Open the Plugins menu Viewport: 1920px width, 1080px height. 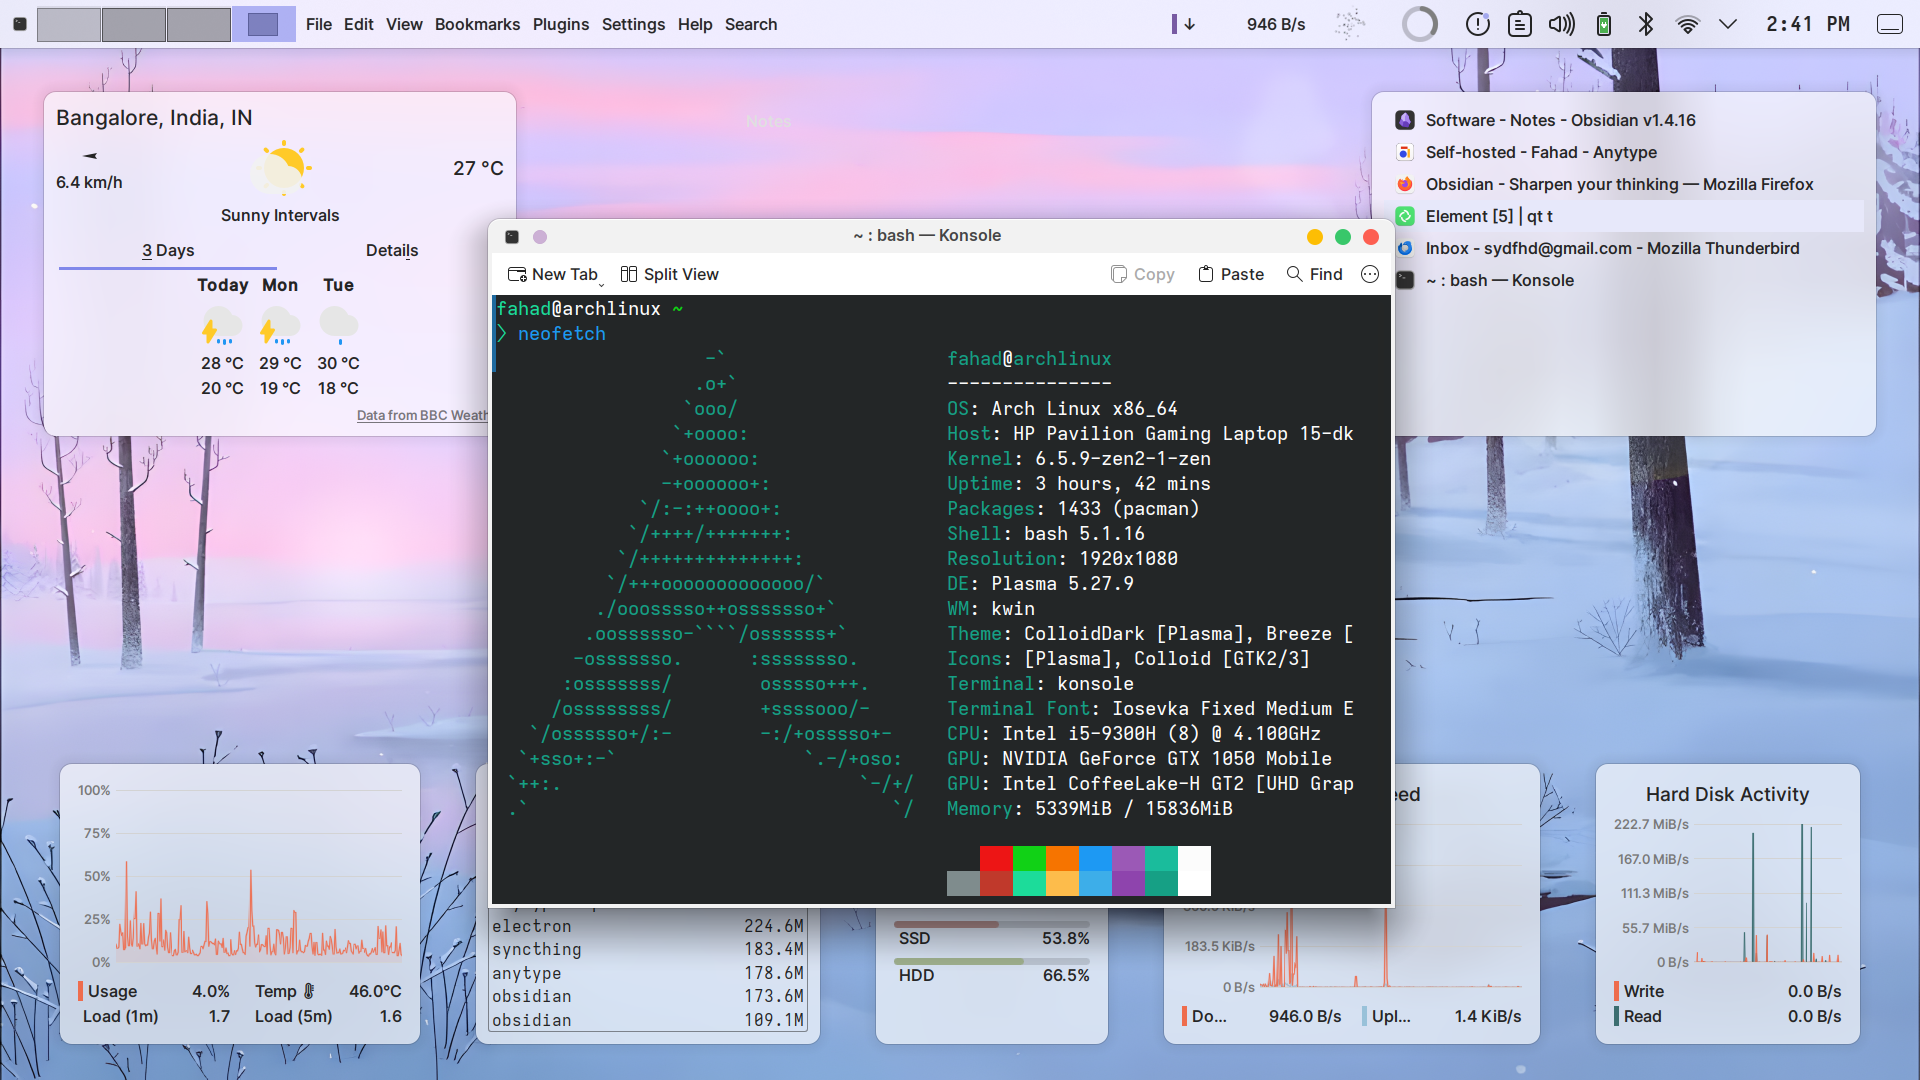560,24
